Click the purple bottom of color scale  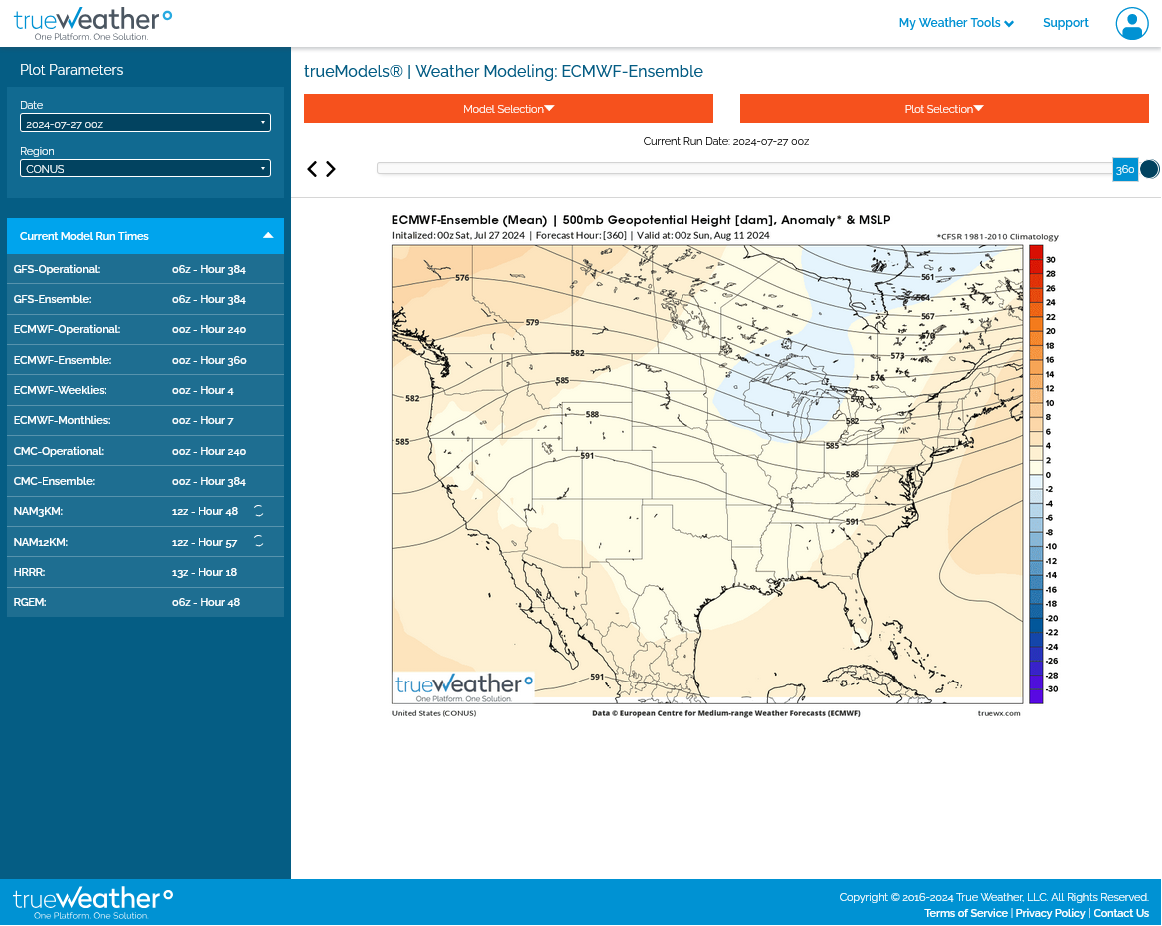point(1036,696)
